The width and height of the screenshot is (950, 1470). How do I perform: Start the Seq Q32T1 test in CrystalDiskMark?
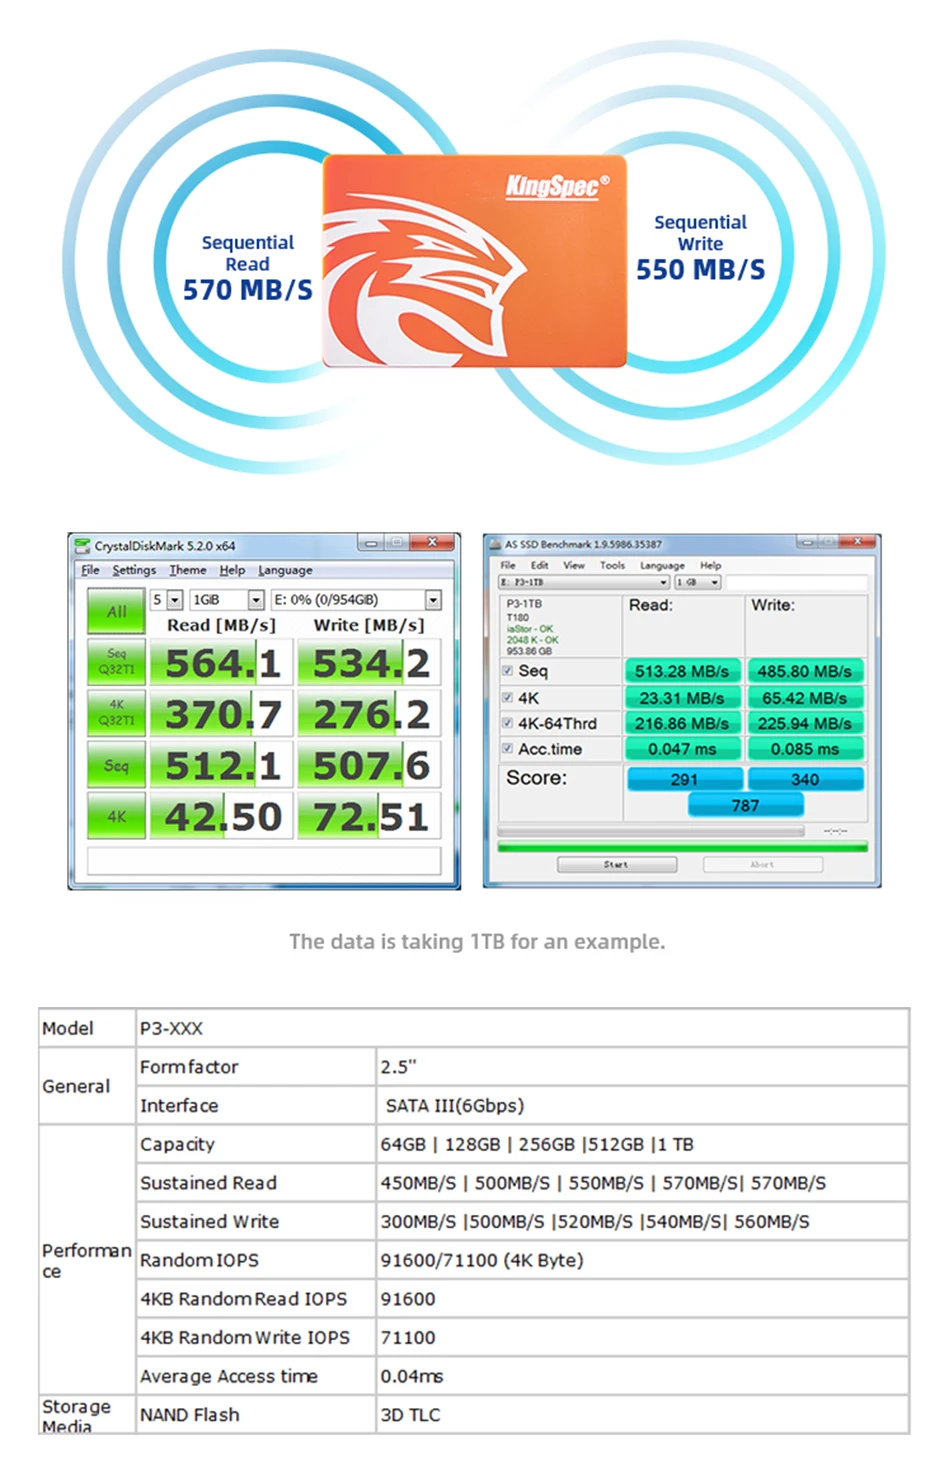click(x=117, y=662)
